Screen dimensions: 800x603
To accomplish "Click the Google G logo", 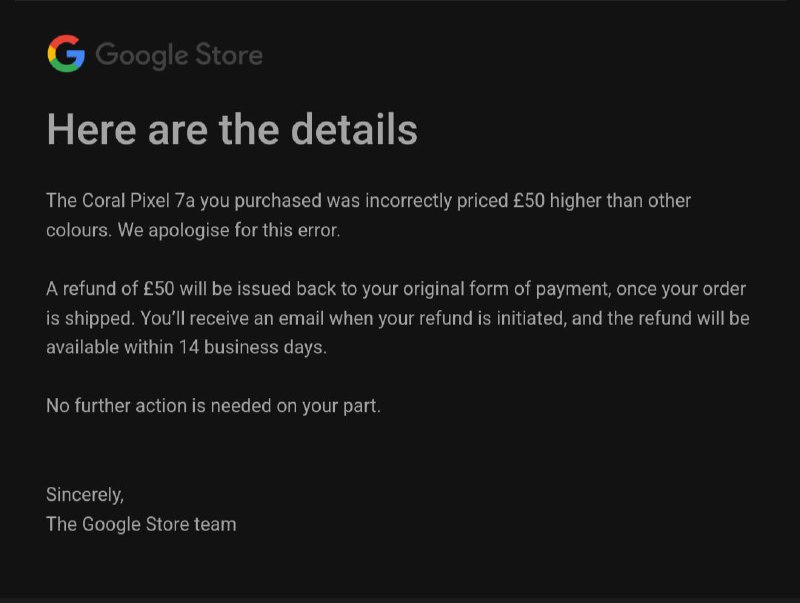I will pos(66,53).
